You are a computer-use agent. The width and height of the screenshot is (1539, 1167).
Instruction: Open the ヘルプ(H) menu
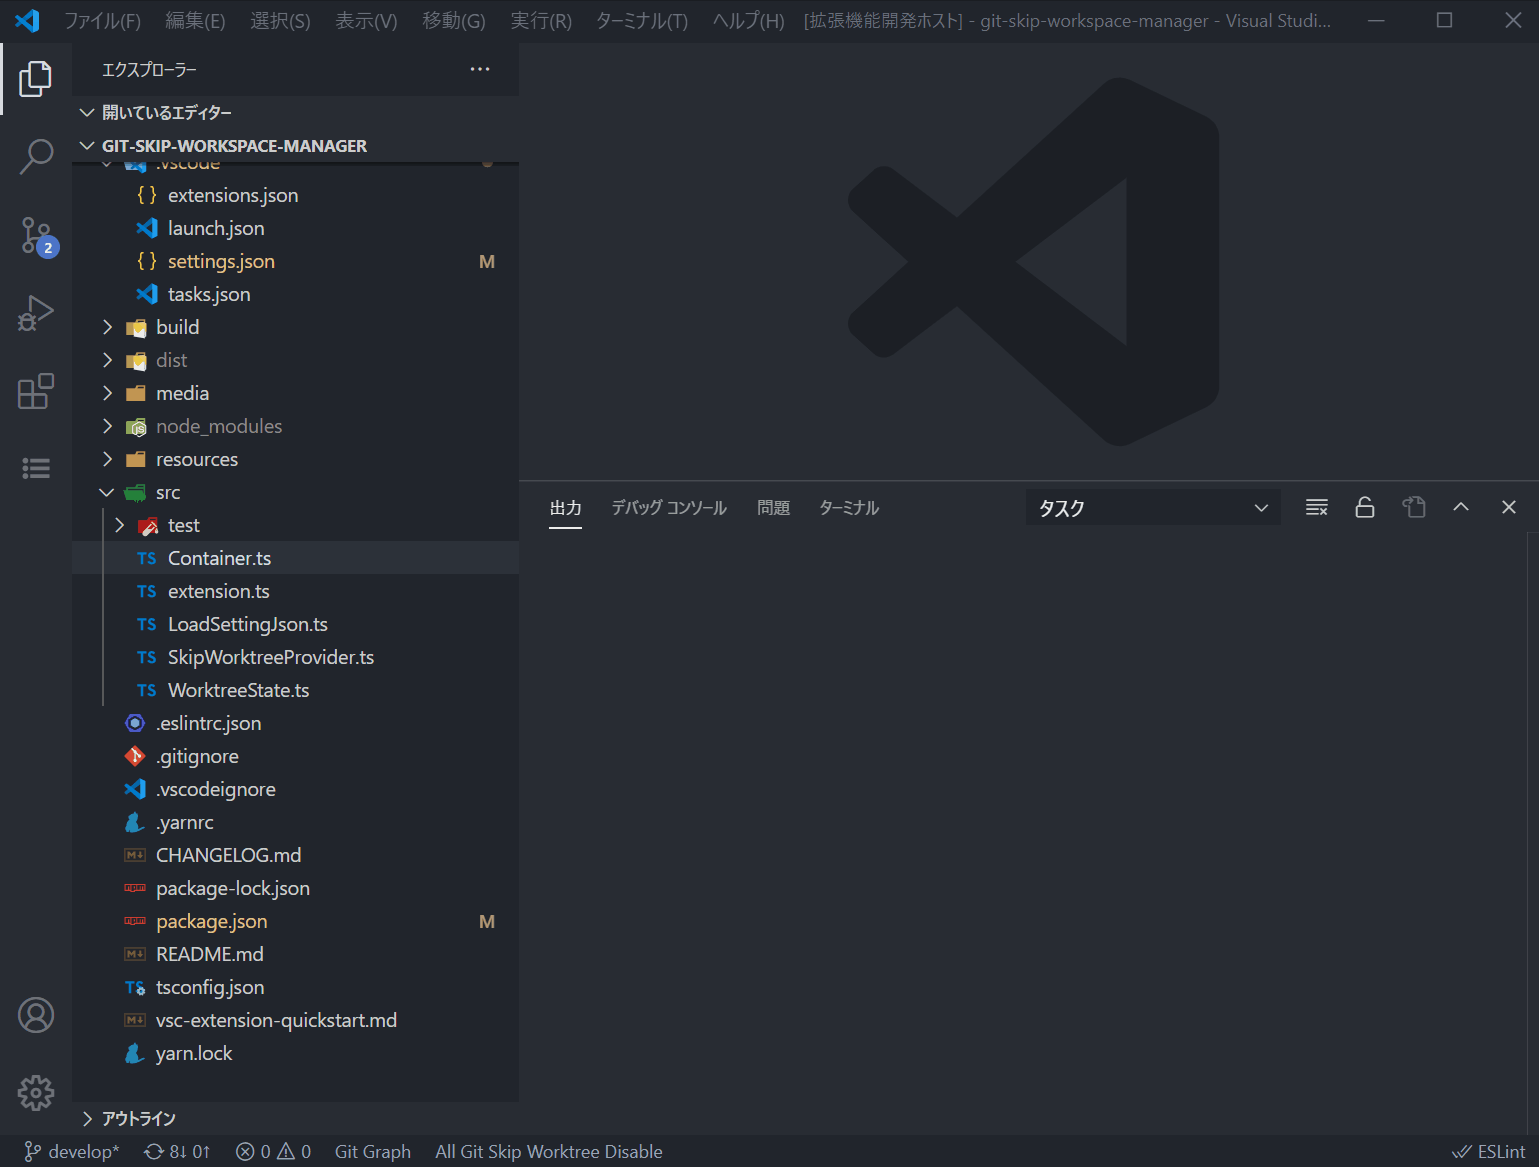point(748,21)
